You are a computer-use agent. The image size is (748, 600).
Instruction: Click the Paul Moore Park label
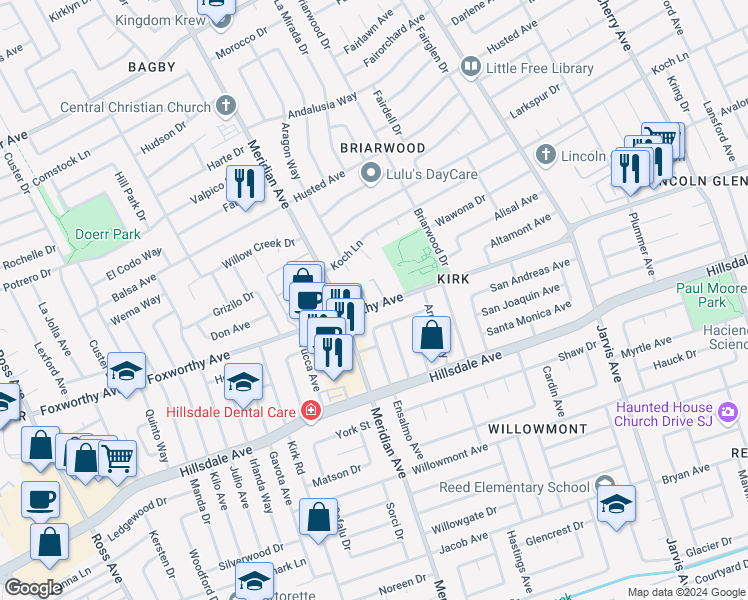(x=712, y=295)
